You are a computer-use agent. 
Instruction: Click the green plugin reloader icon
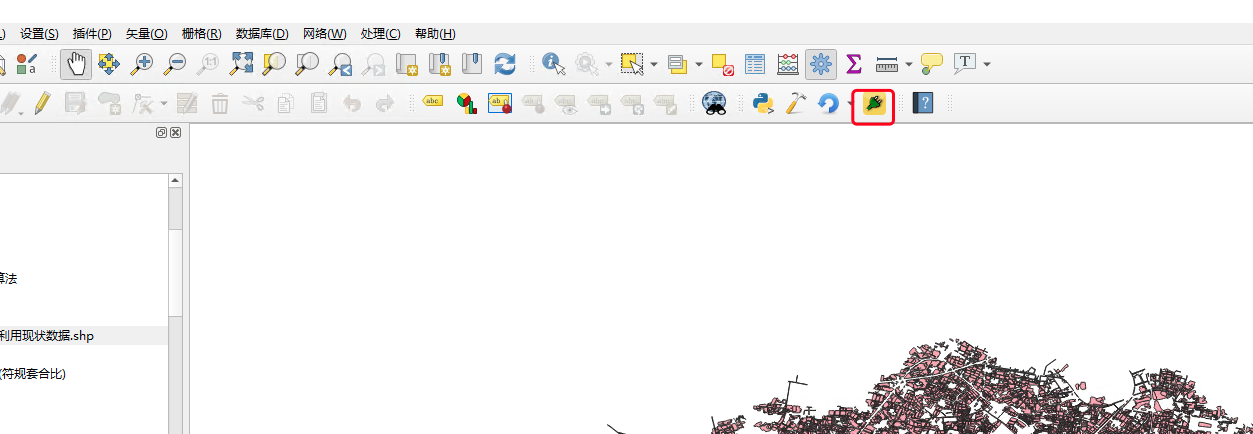872,103
